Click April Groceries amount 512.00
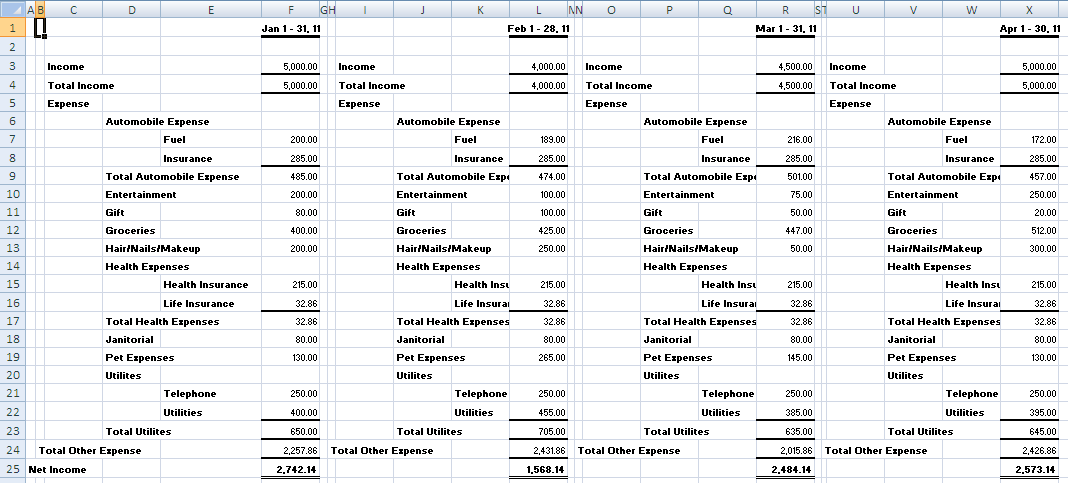The height and width of the screenshot is (483, 1068). click(1030, 230)
